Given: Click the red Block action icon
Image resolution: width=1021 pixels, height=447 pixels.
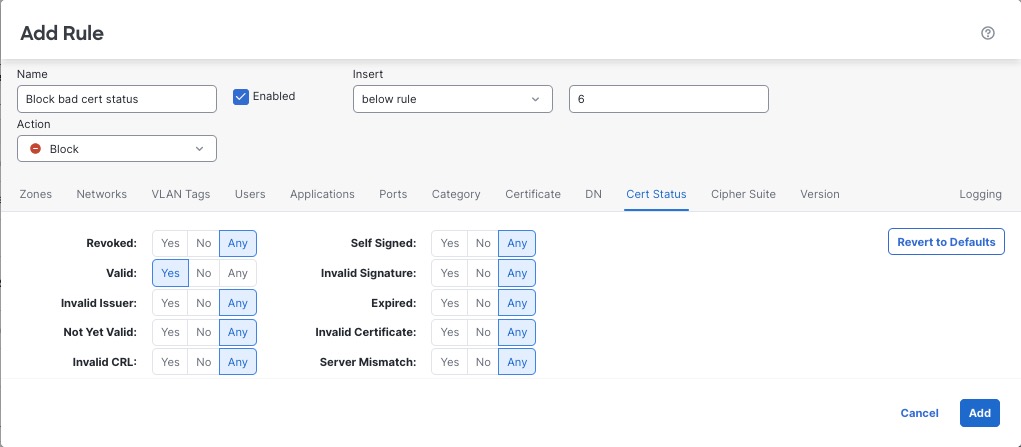Looking at the screenshot, I should pyautogui.click(x=36, y=149).
